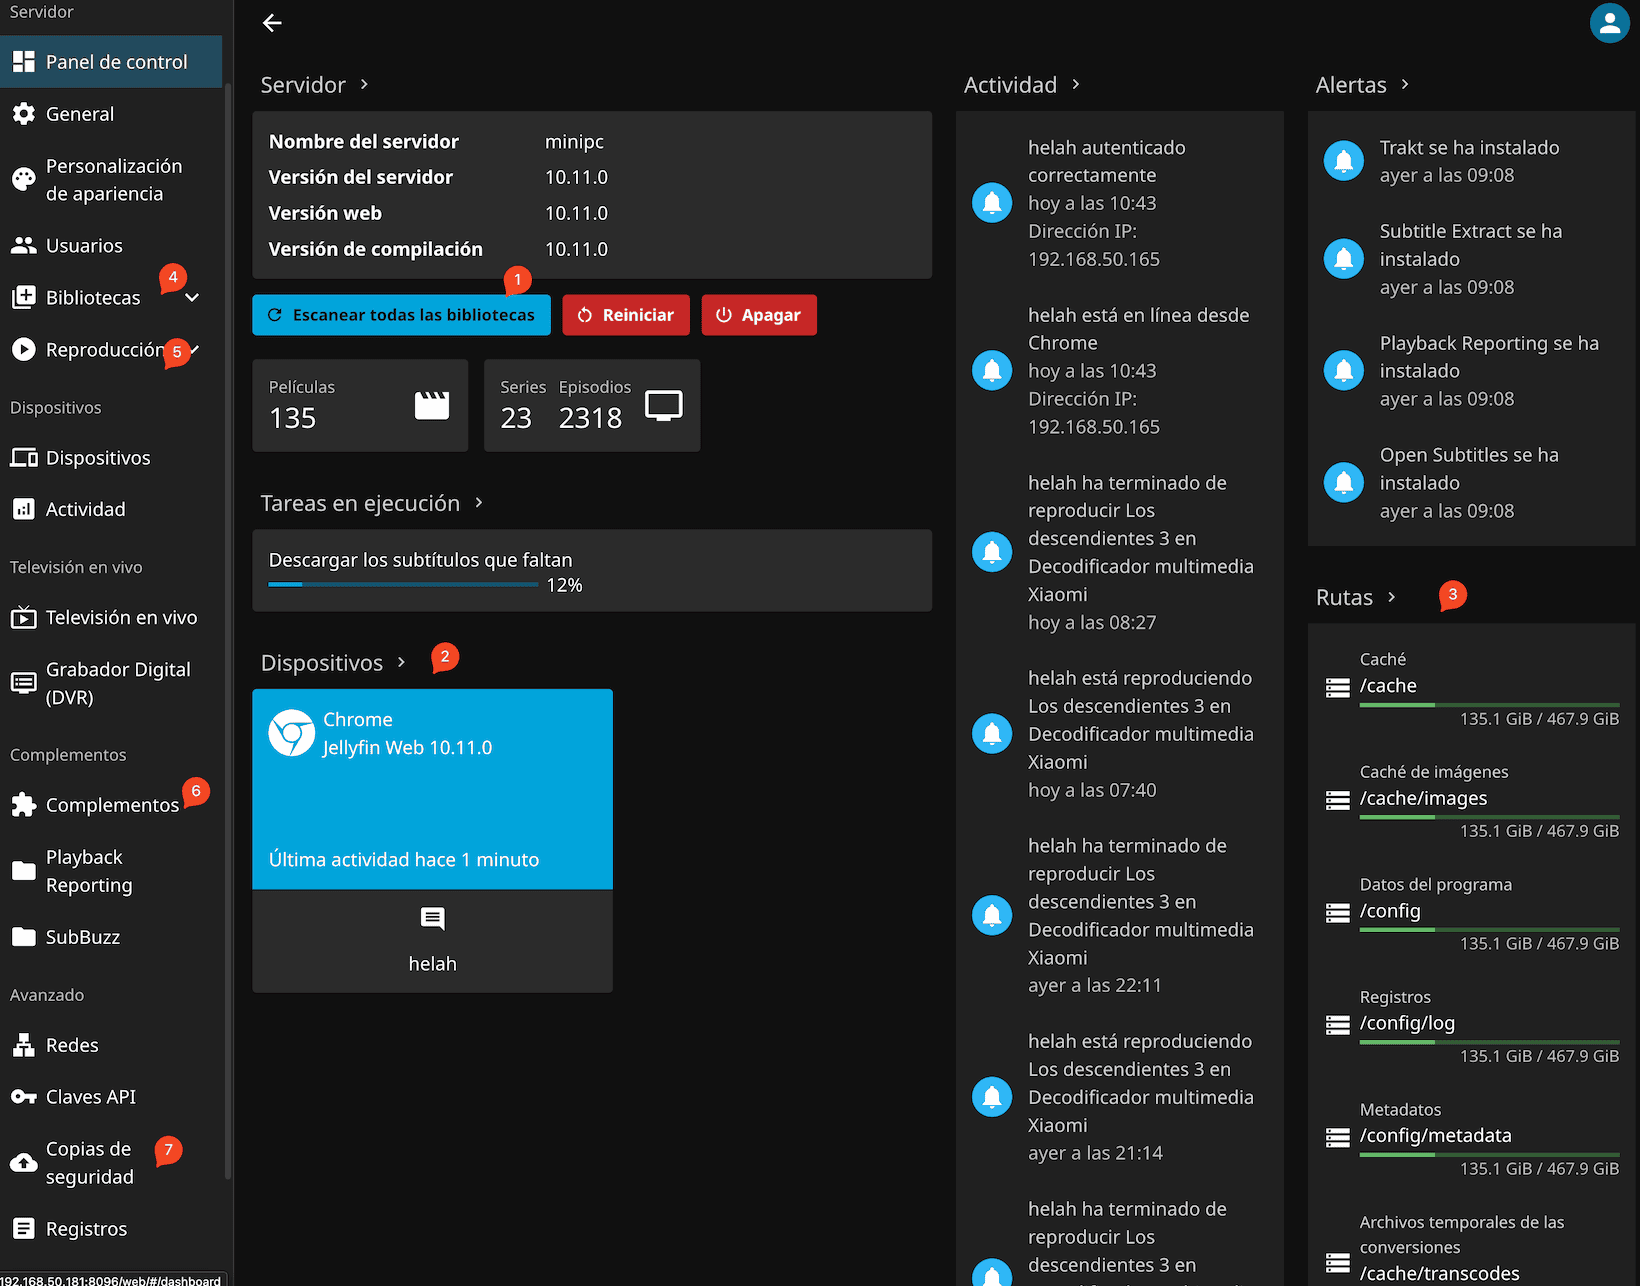Viewport: 1640px width, 1286px height.
Task: Click message icon under Chrome device
Action: click(432, 918)
